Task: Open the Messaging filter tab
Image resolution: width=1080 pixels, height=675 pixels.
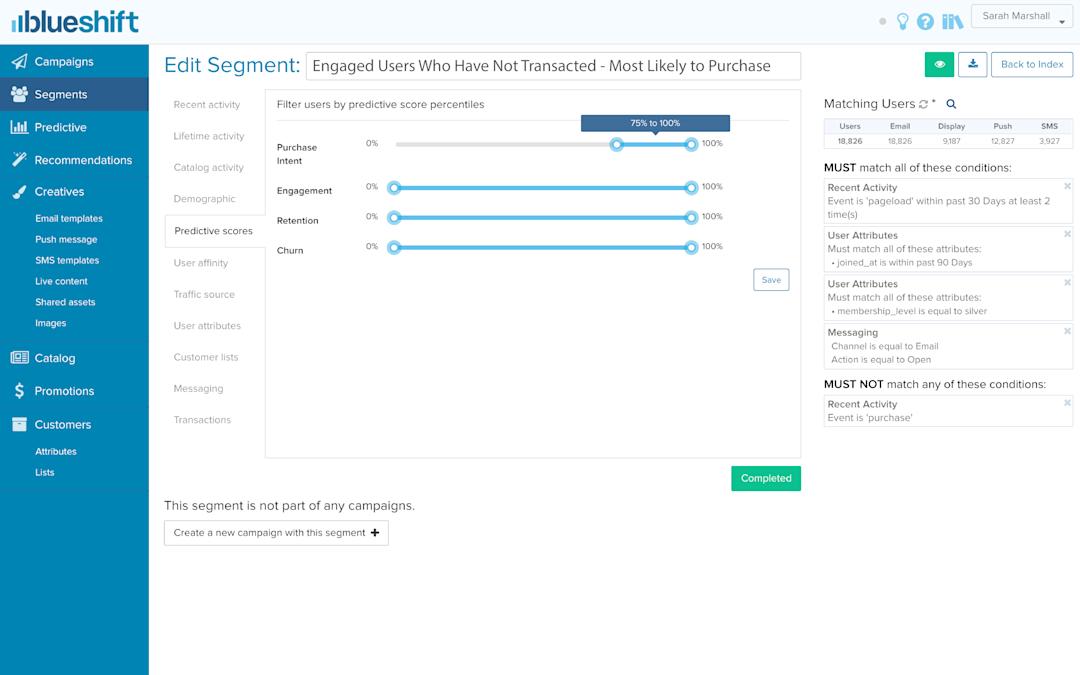Action: click(x=198, y=388)
